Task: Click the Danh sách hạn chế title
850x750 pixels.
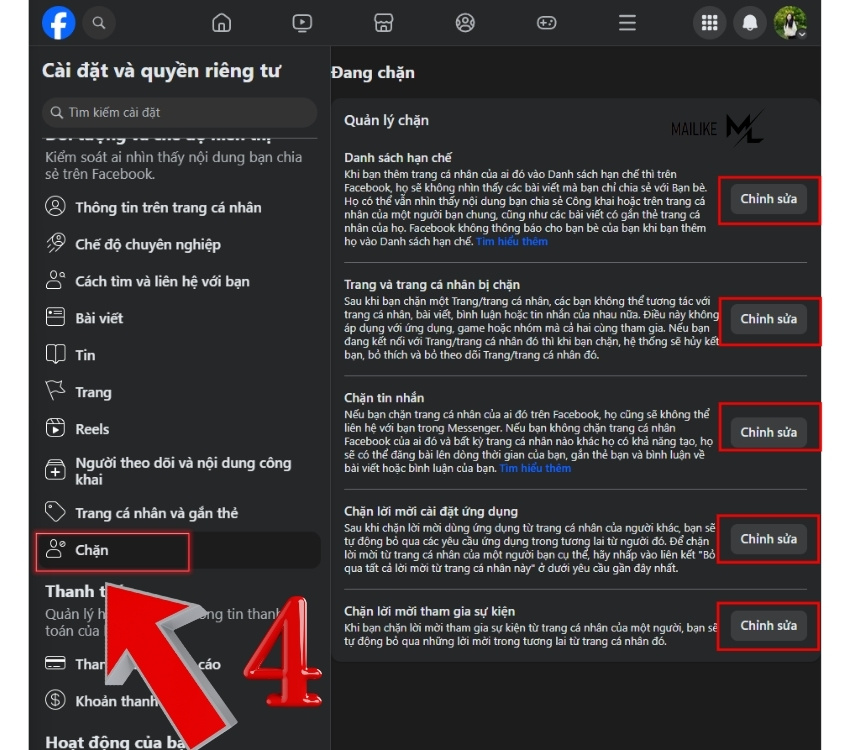Action: [x=397, y=158]
